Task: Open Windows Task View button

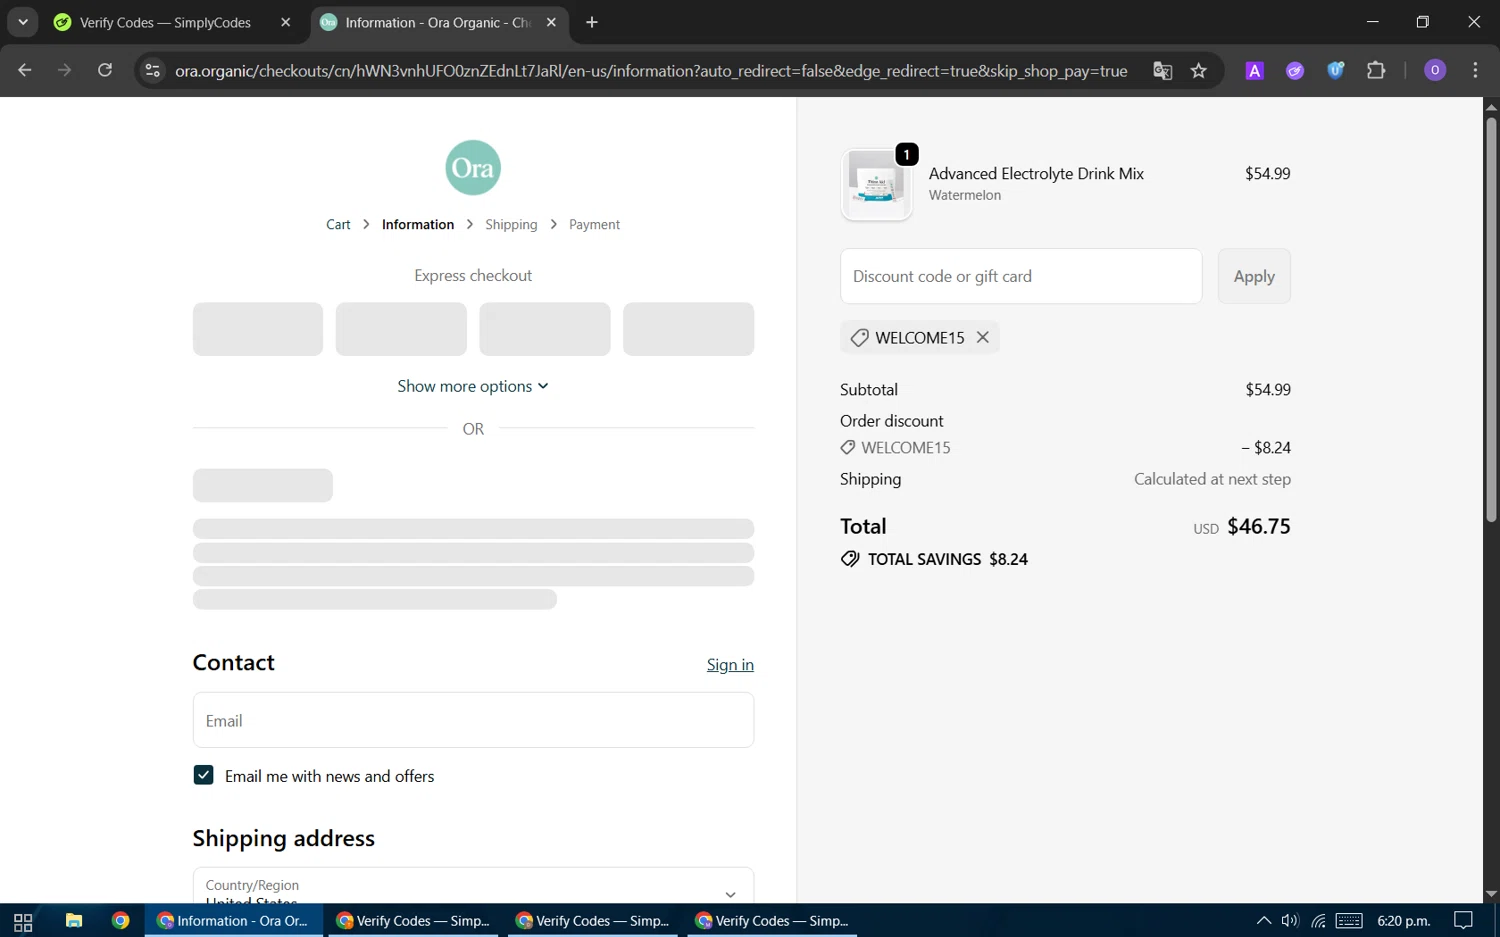Action: click(23, 921)
